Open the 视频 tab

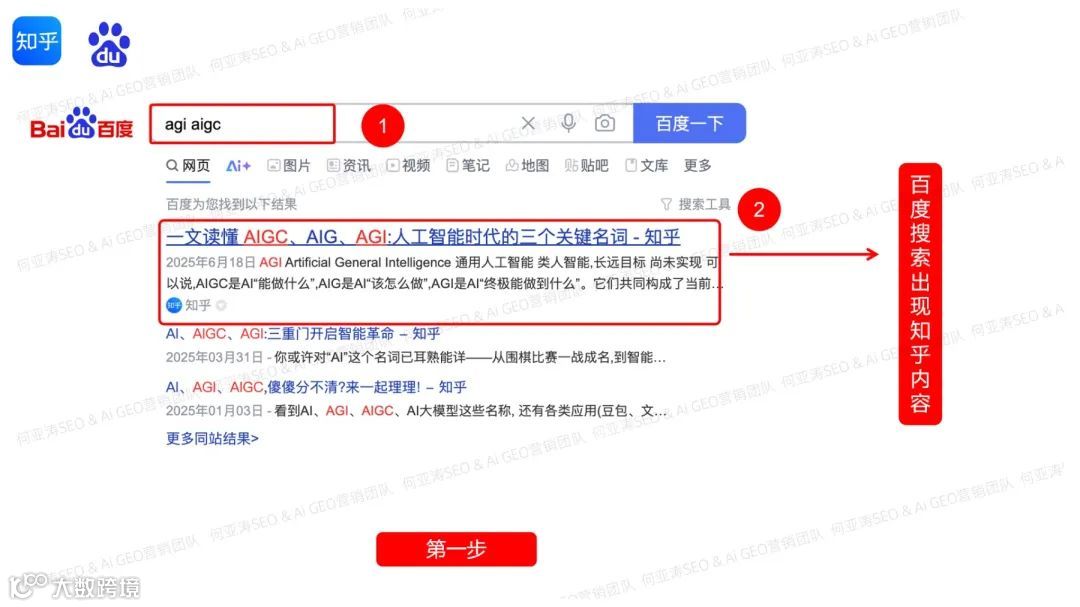click(x=408, y=166)
